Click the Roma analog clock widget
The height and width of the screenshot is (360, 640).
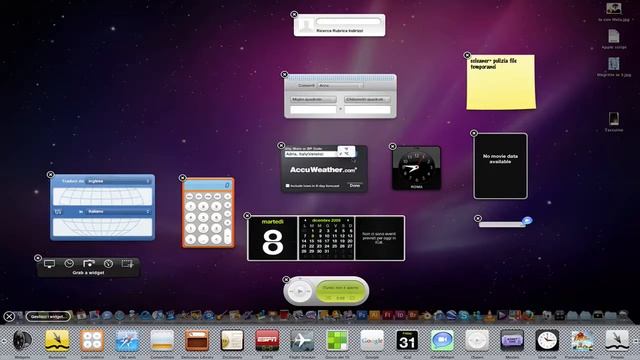click(x=416, y=168)
